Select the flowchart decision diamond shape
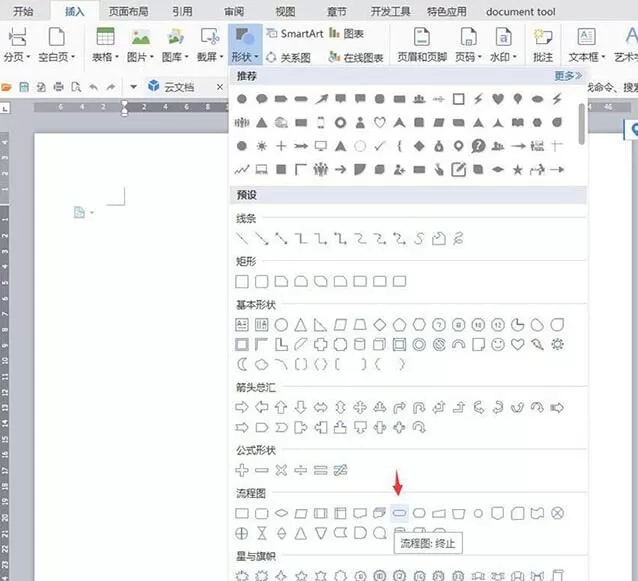 click(281, 513)
